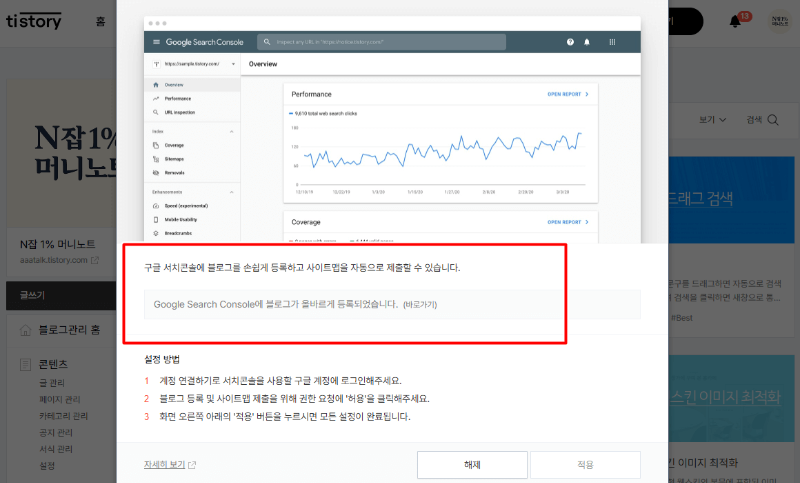The image size is (800, 483).
Task: Click the Mobile Usability phone icon
Action: tap(156, 220)
